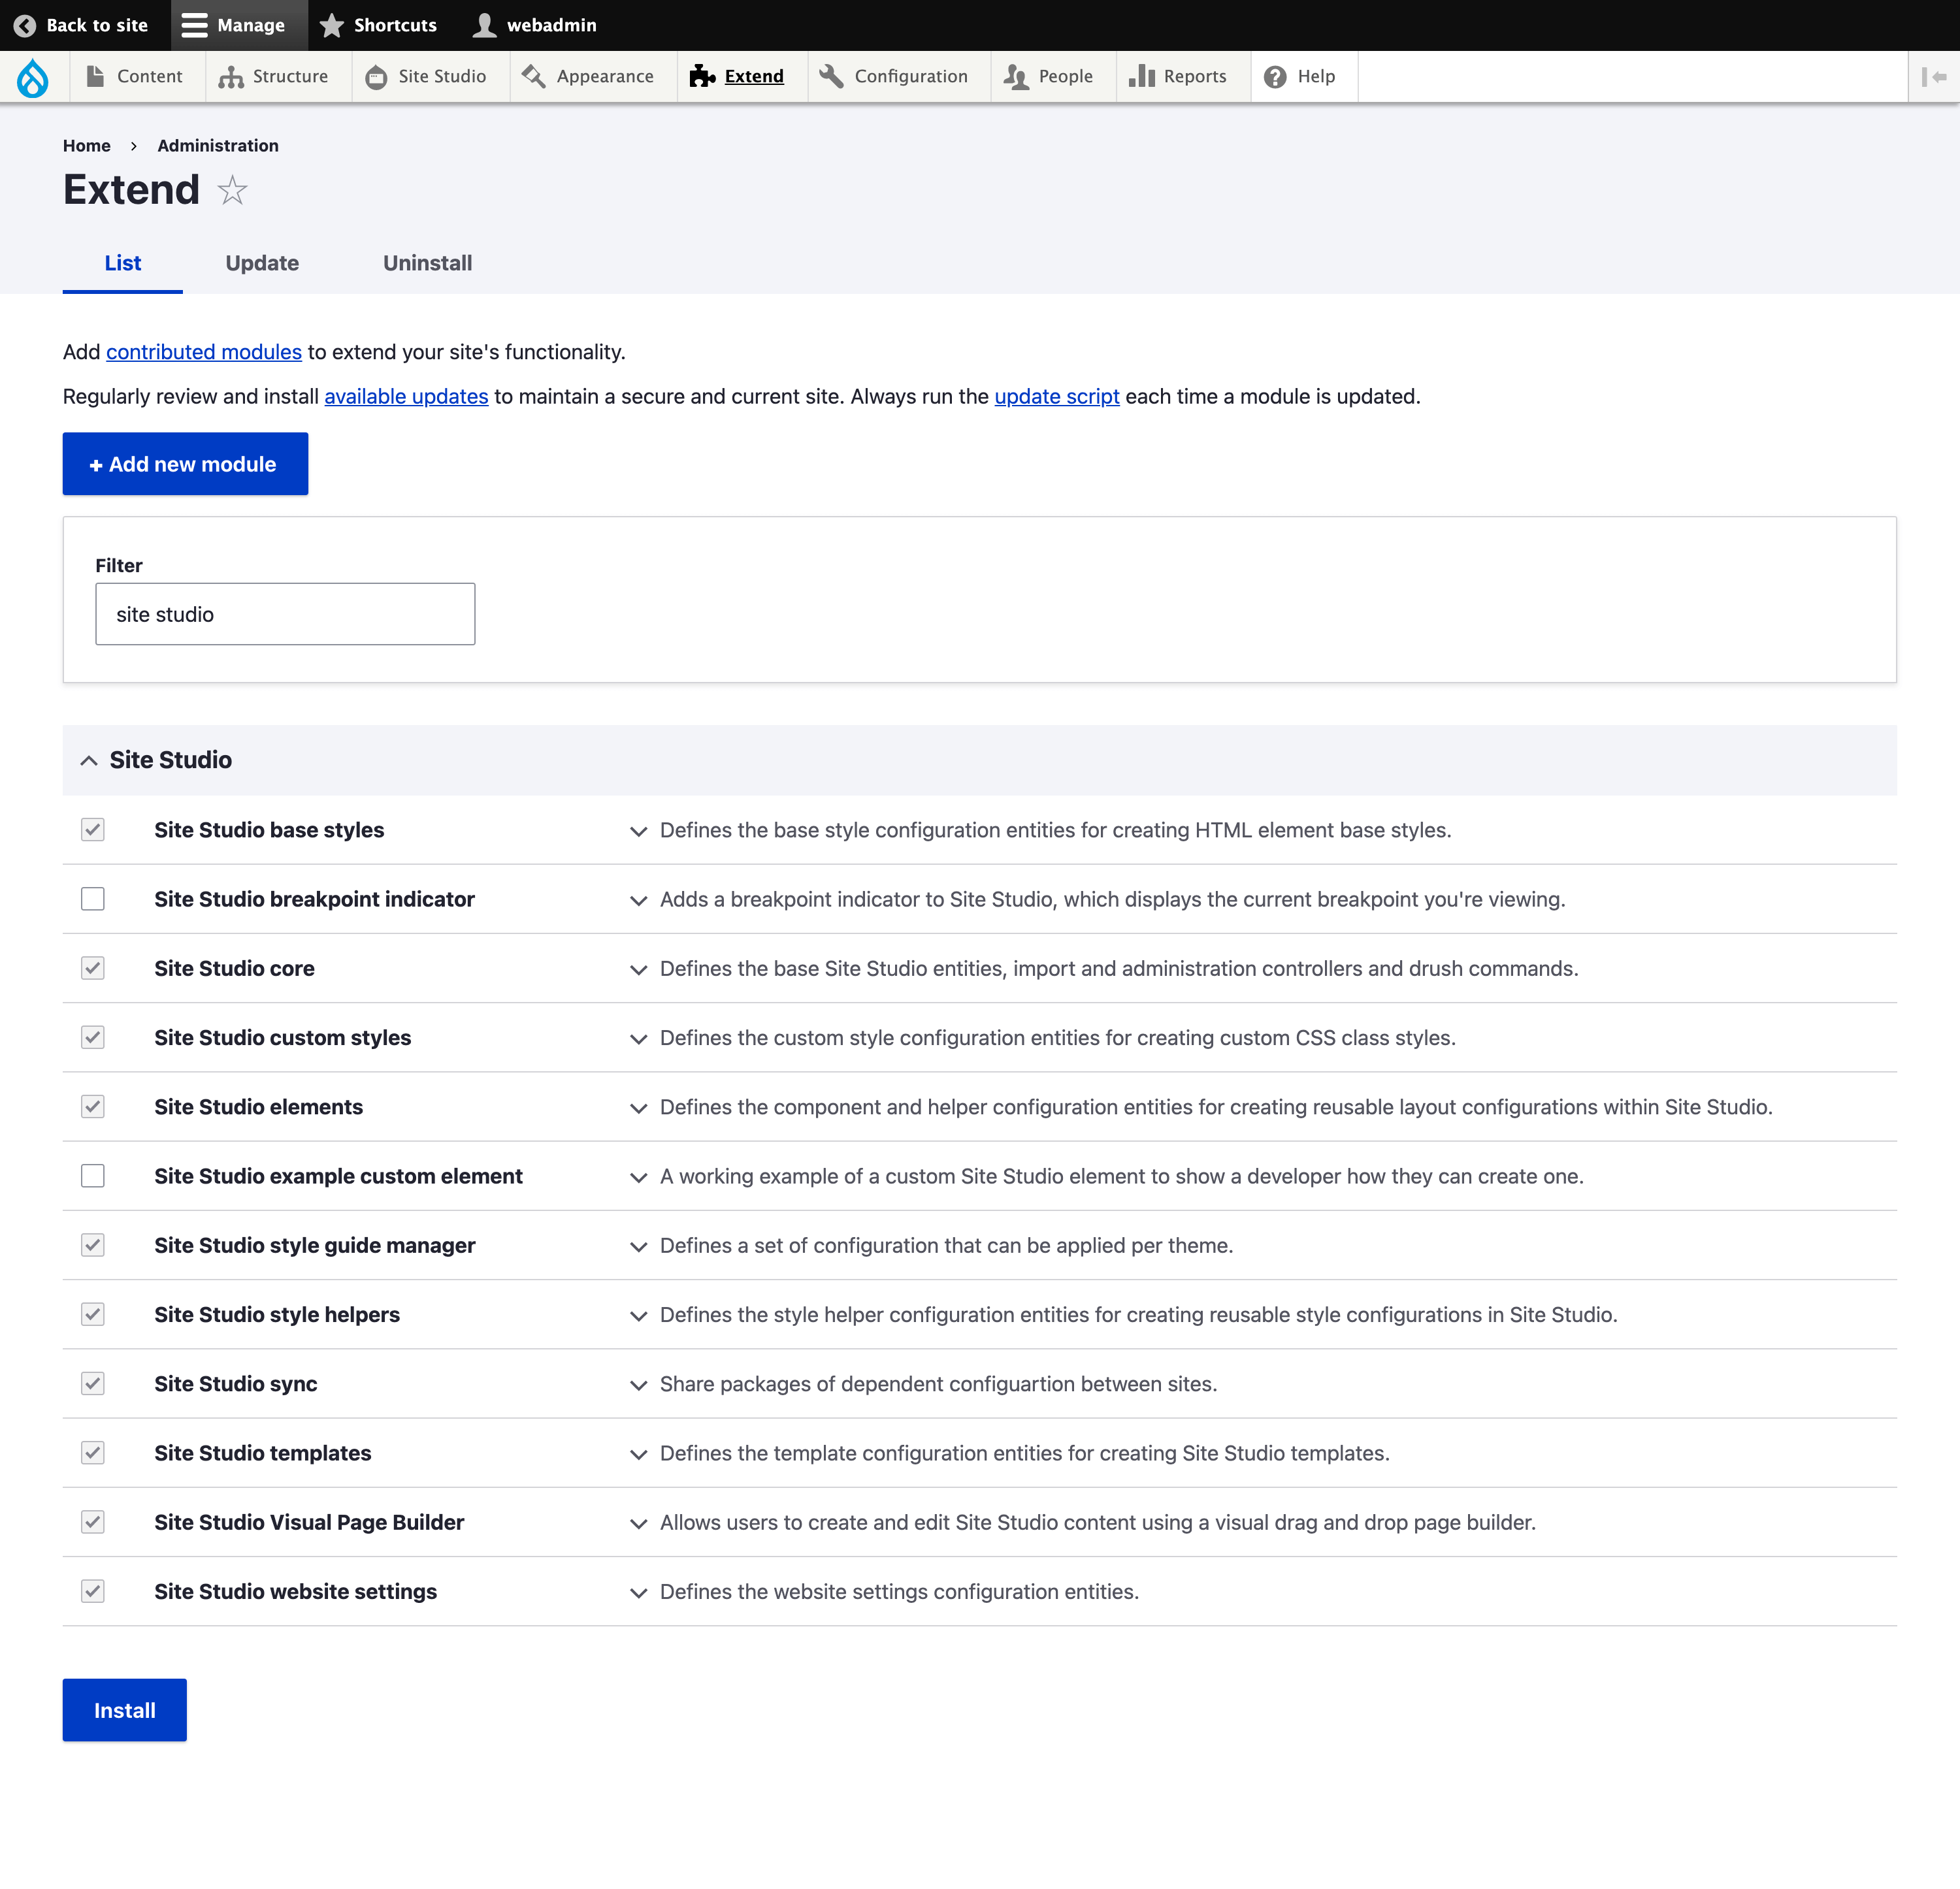Switch to the List tab
The width and height of the screenshot is (1960, 1889).
123,263
